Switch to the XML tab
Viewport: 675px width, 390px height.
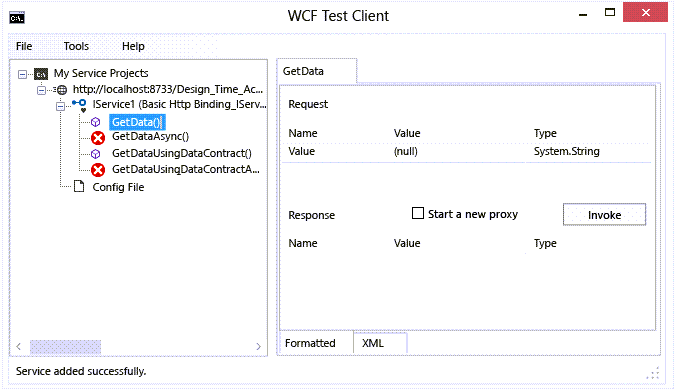click(x=380, y=343)
